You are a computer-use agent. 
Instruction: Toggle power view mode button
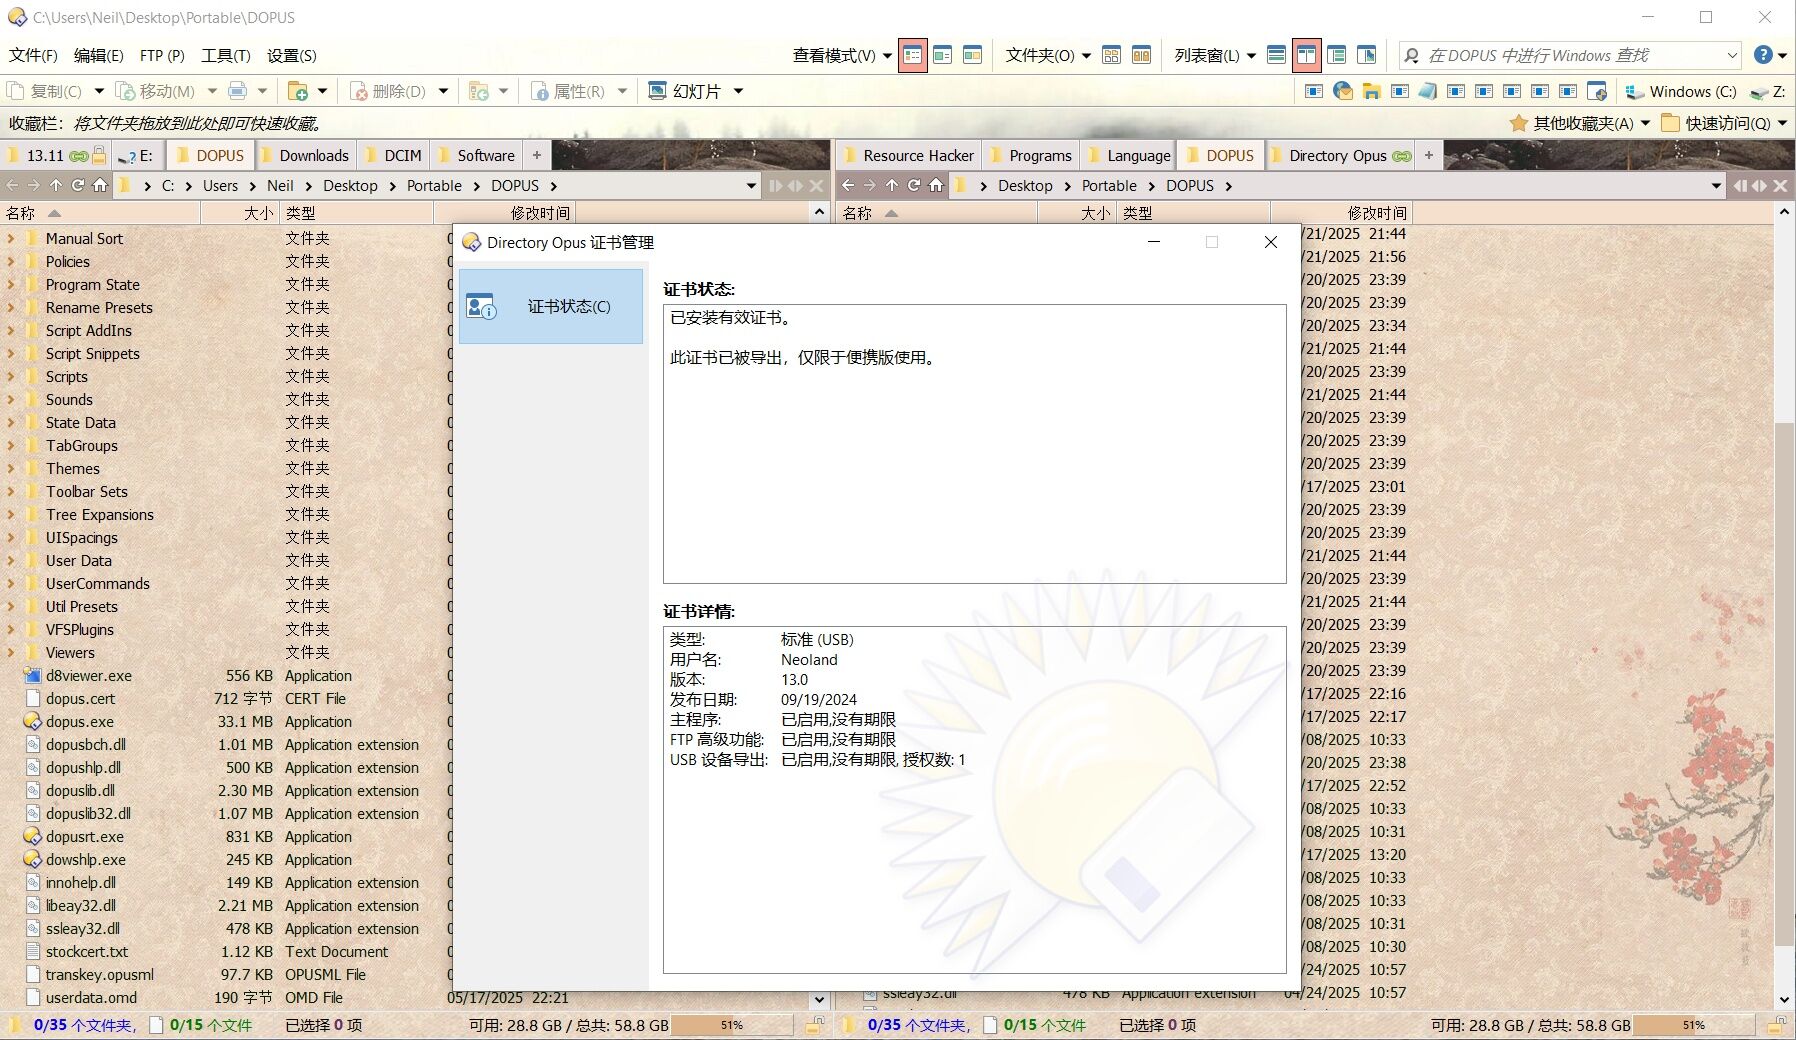942,55
